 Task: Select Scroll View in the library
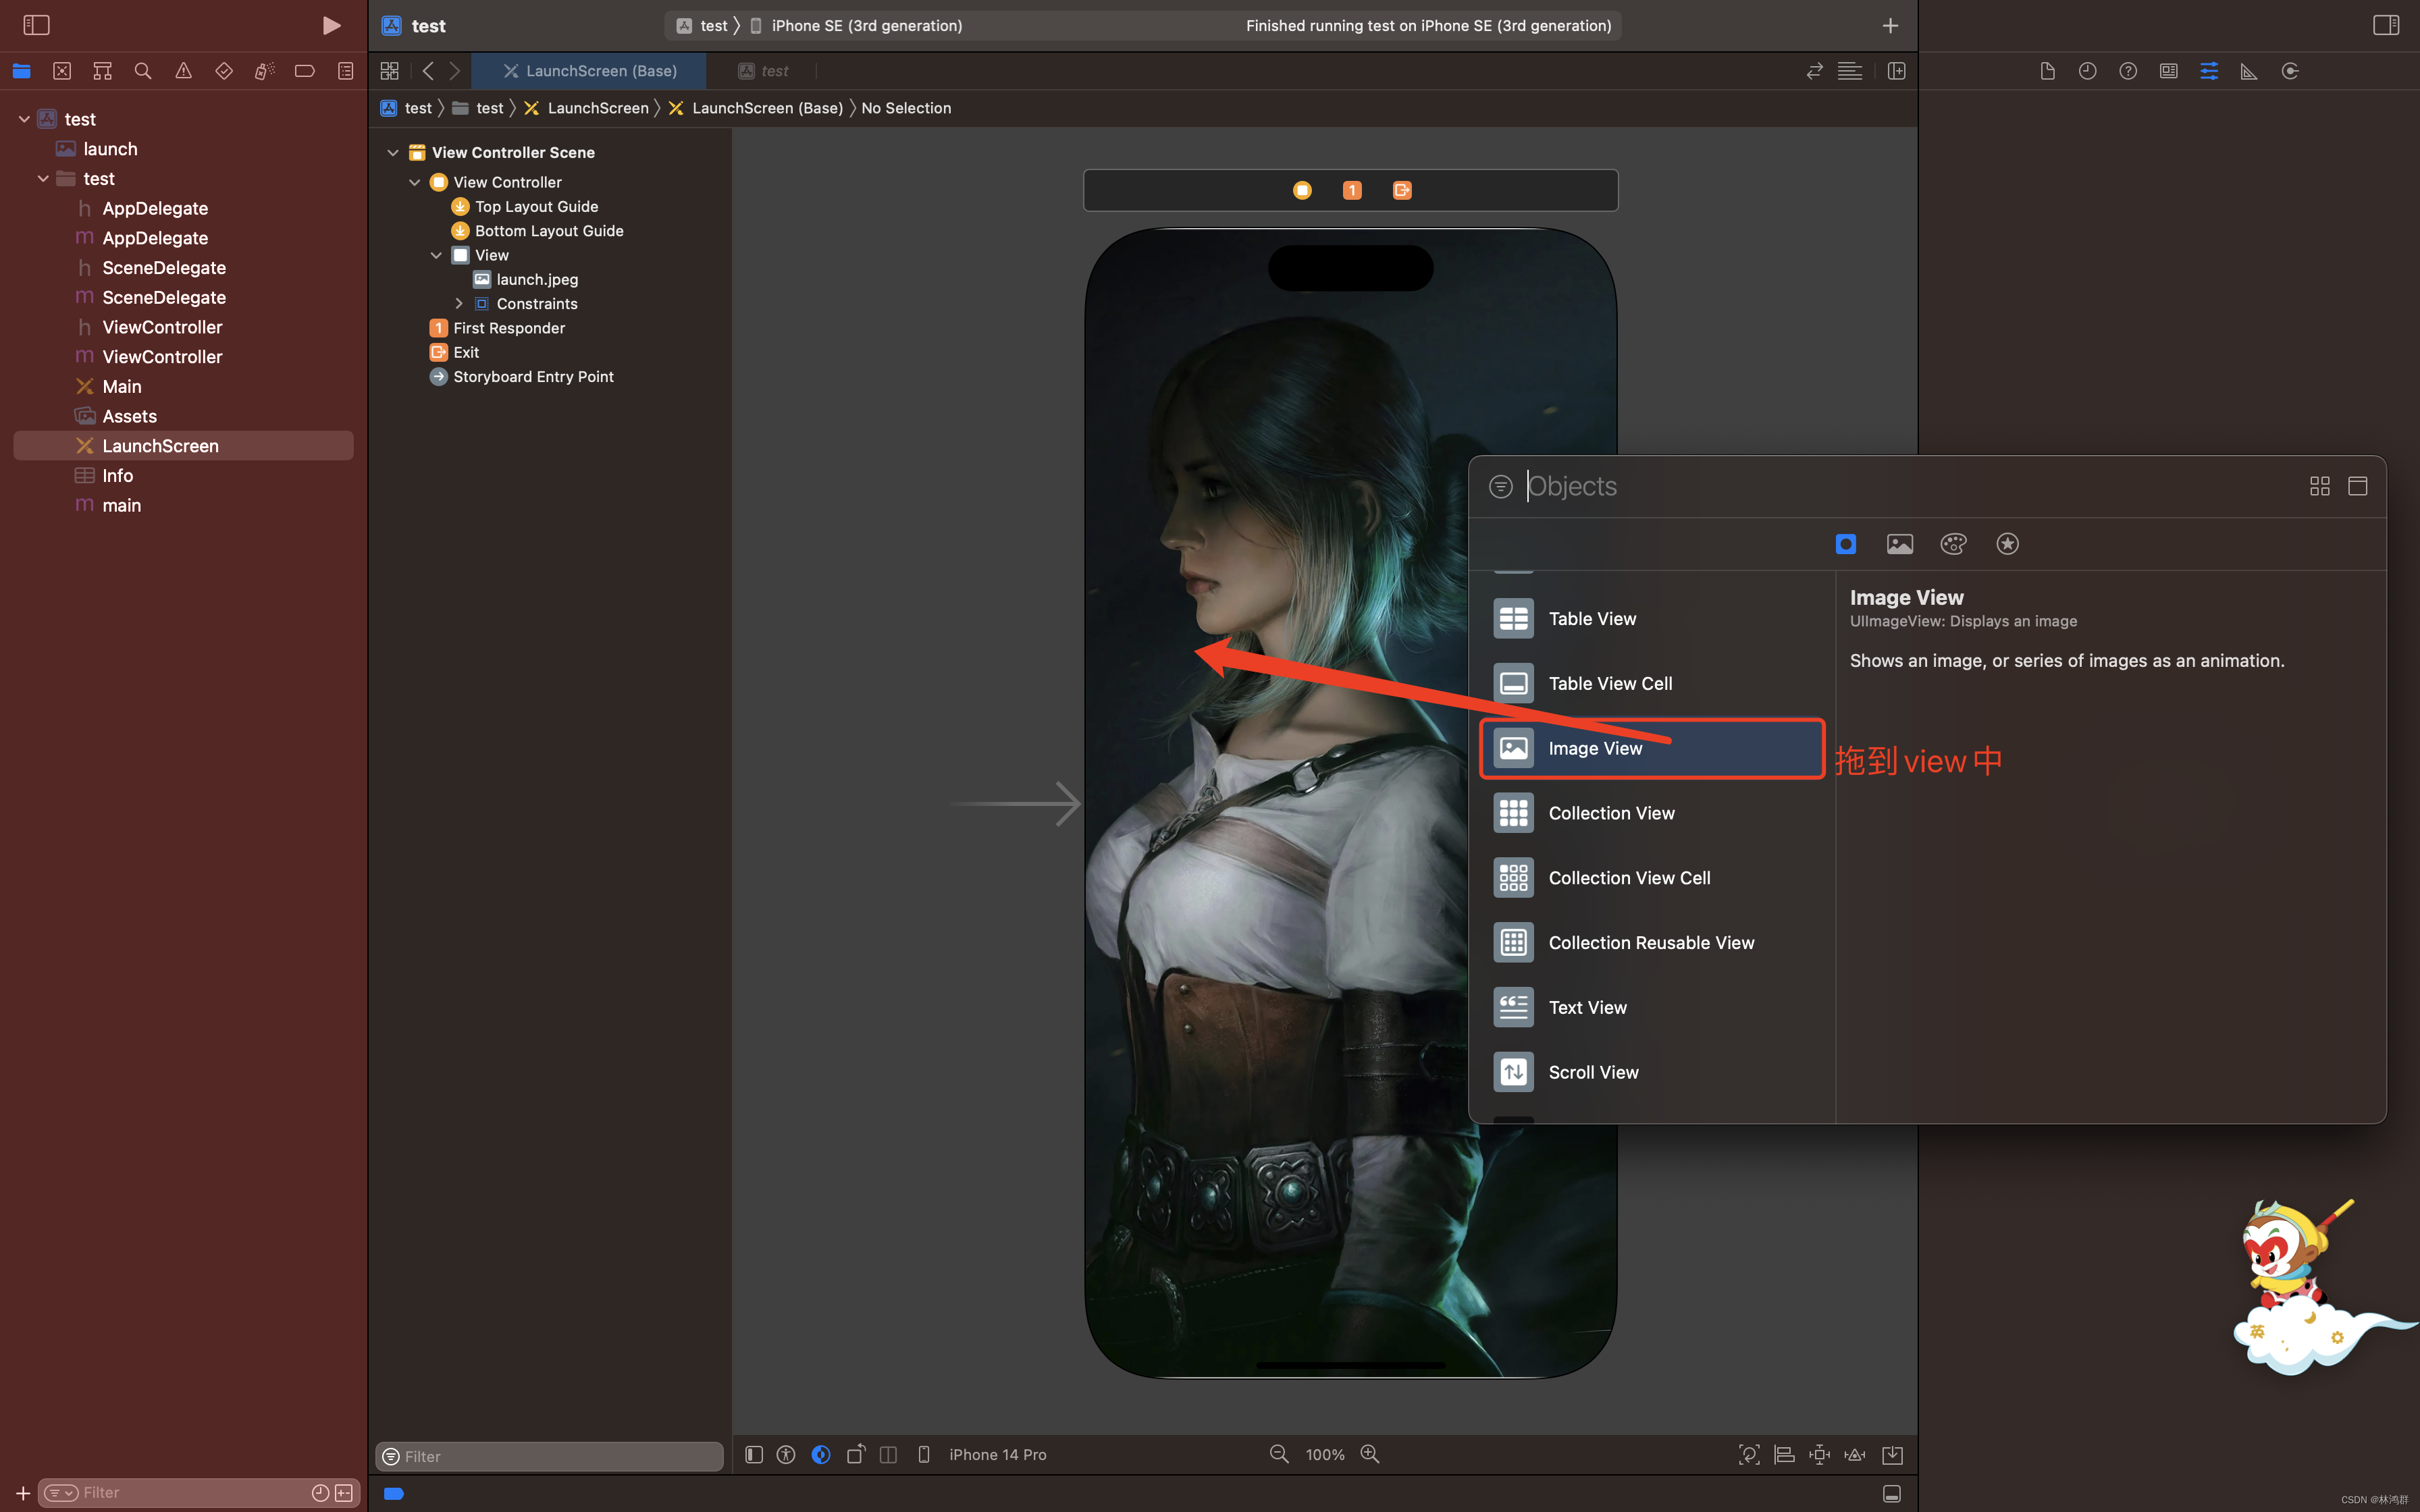click(x=1652, y=1072)
